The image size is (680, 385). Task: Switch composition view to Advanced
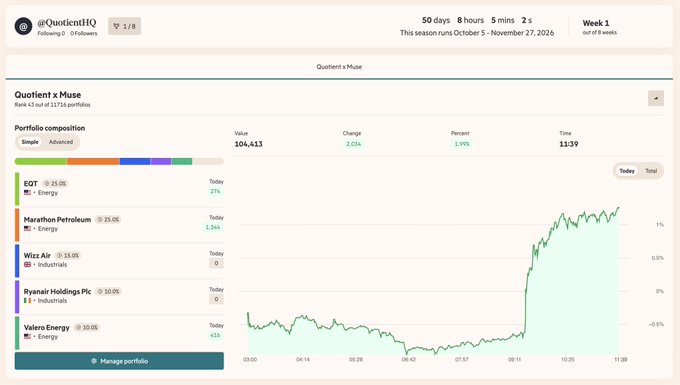click(x=61, y=142)
